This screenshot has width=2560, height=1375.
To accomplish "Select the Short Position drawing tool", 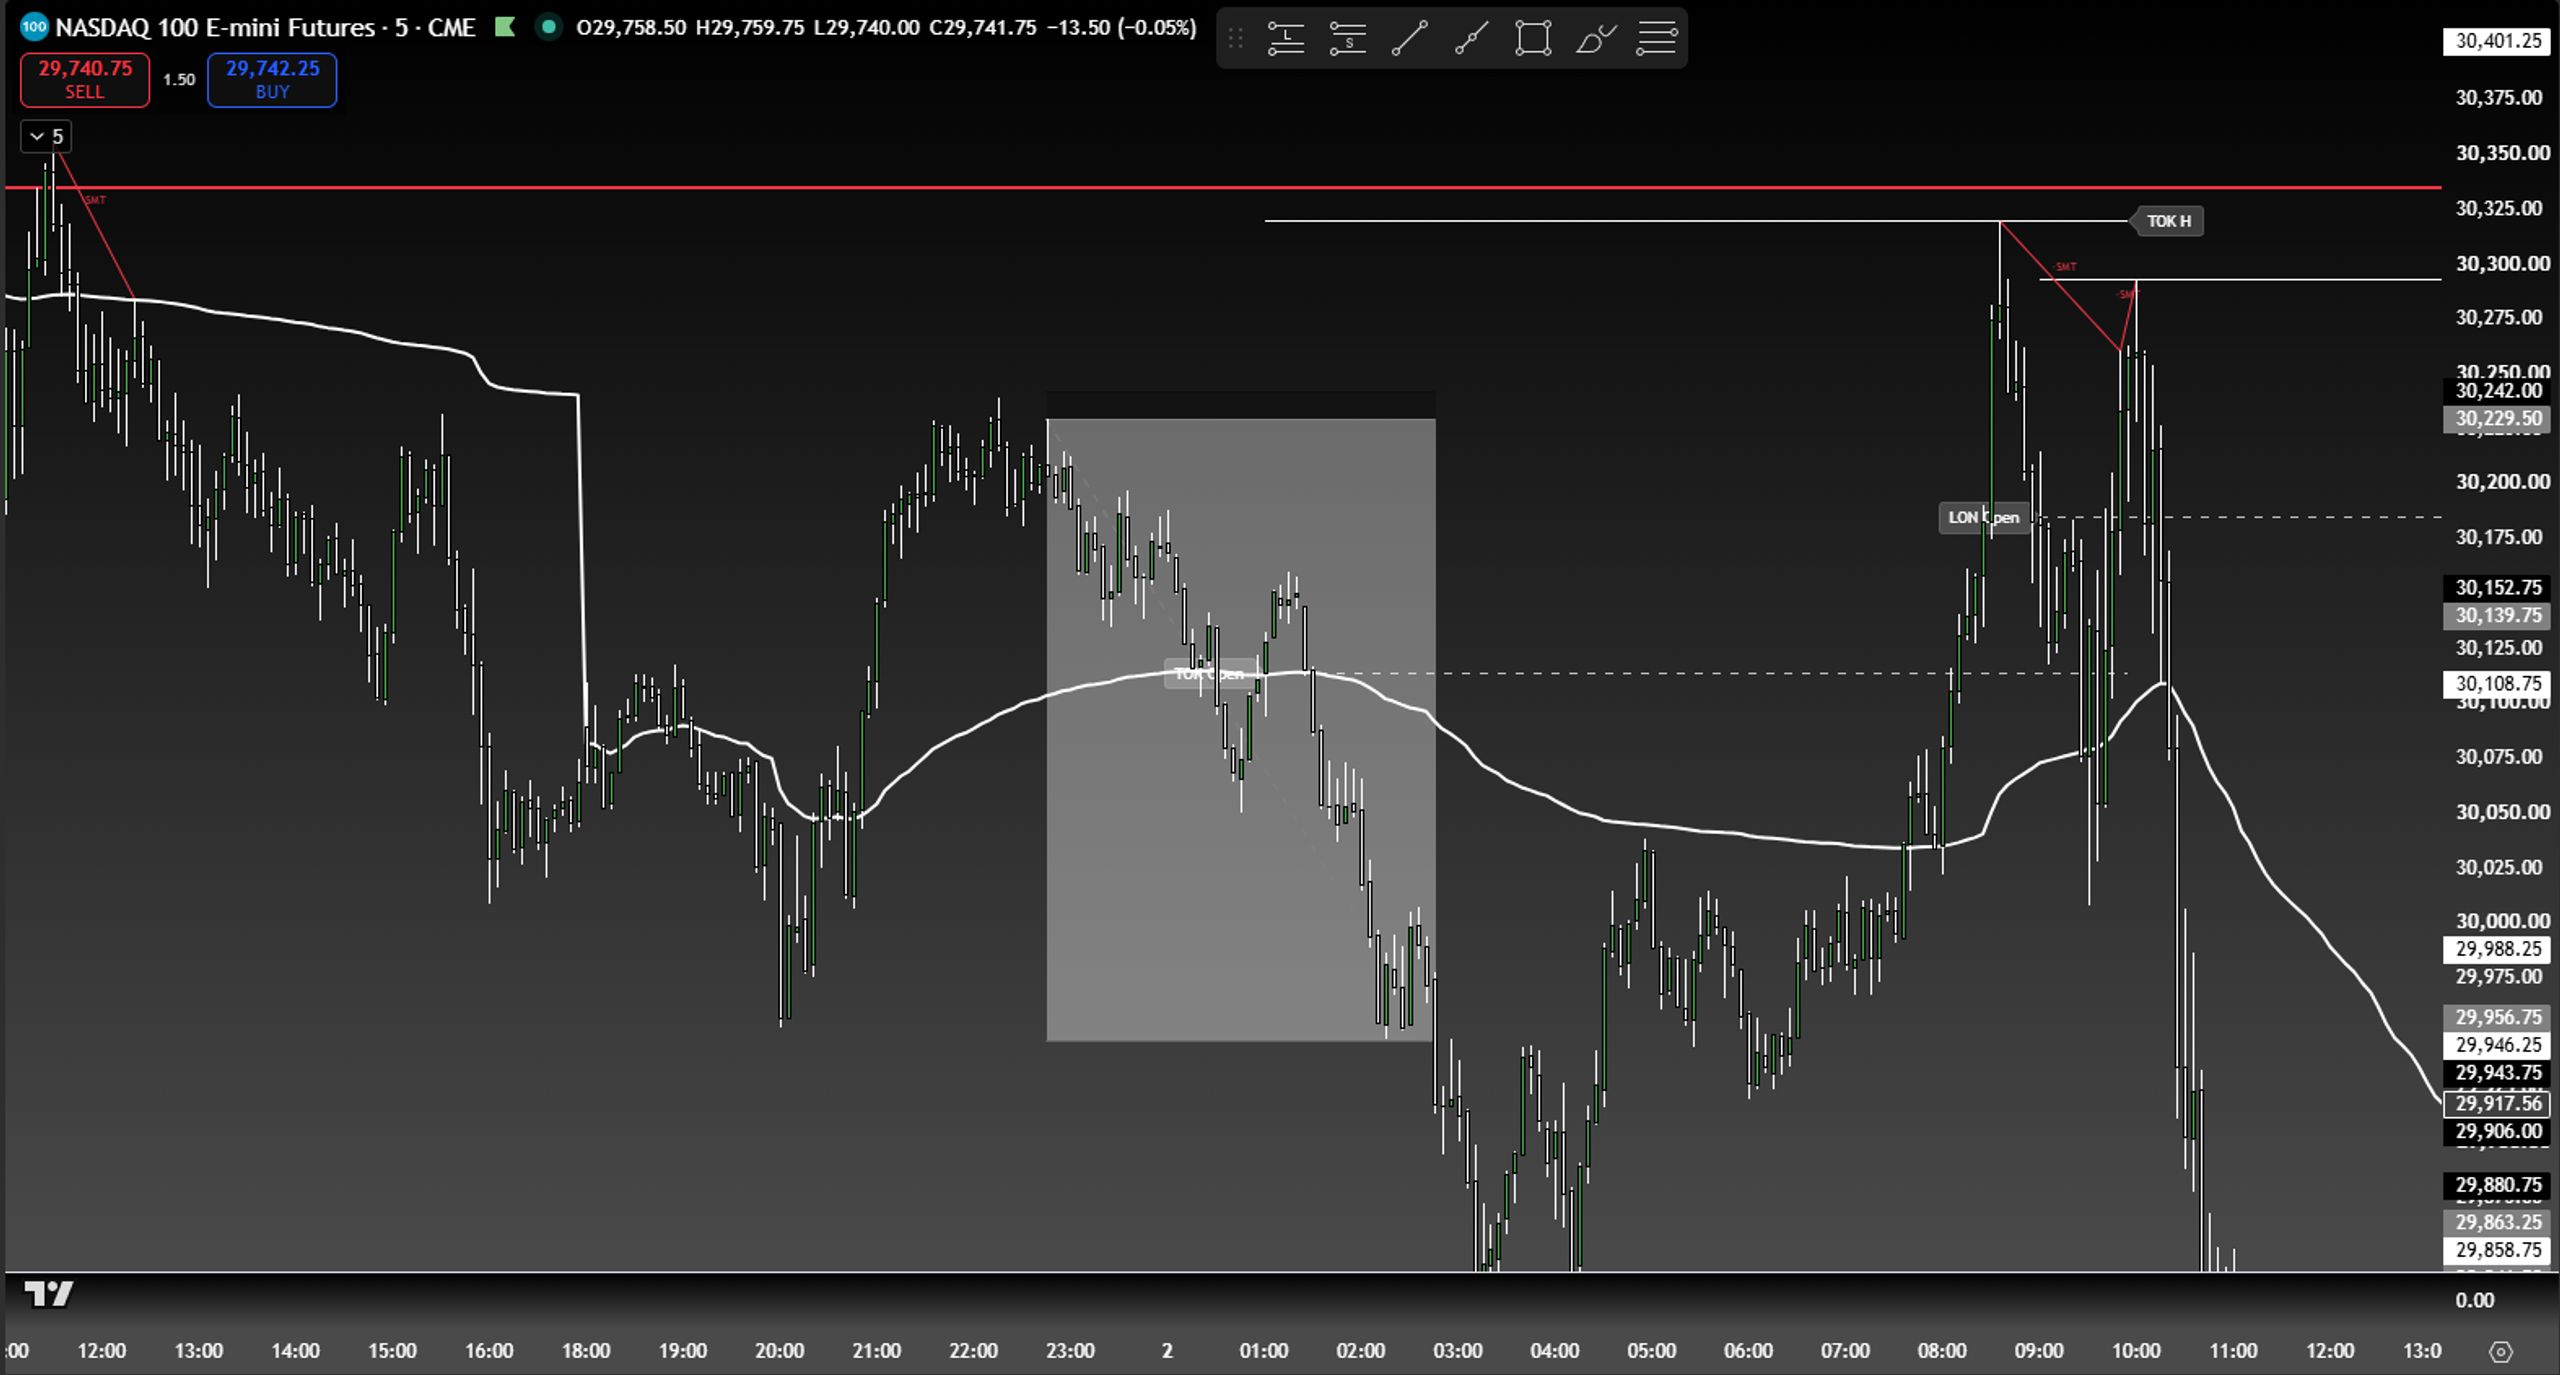I will point(1348,39).
